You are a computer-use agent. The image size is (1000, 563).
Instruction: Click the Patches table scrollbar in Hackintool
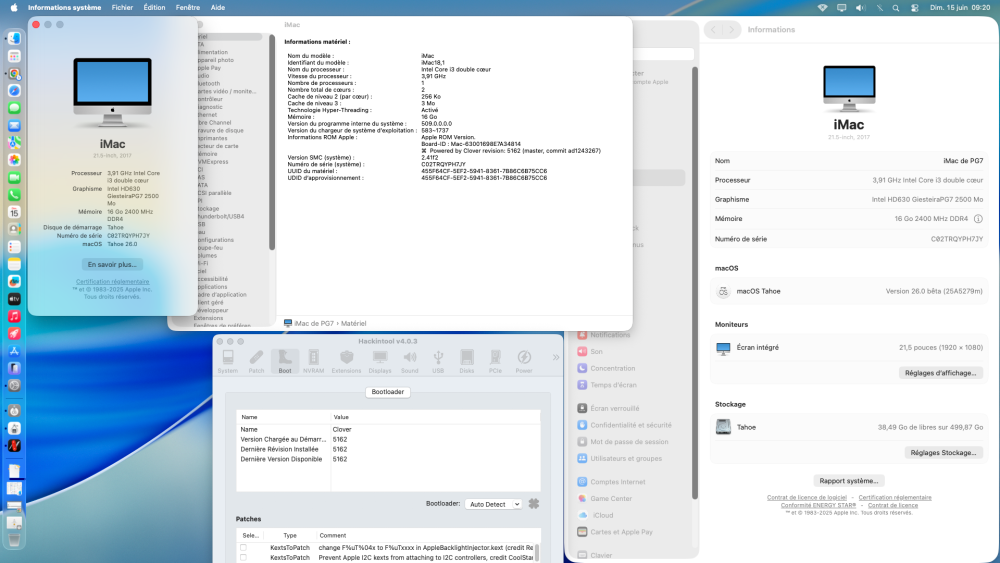click(536, 552)
